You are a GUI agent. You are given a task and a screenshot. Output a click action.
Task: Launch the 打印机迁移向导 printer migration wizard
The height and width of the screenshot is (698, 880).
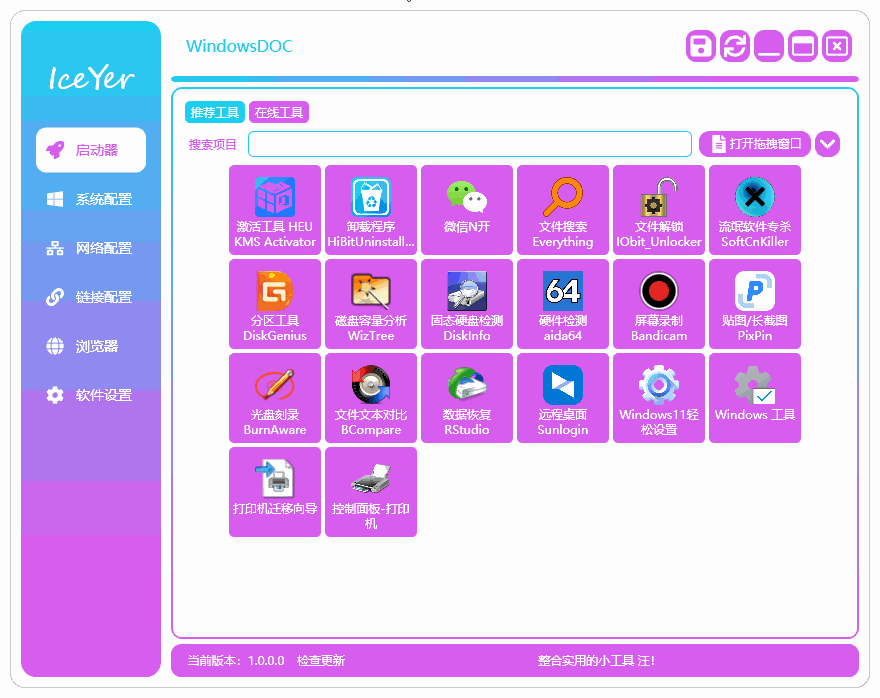275,492
